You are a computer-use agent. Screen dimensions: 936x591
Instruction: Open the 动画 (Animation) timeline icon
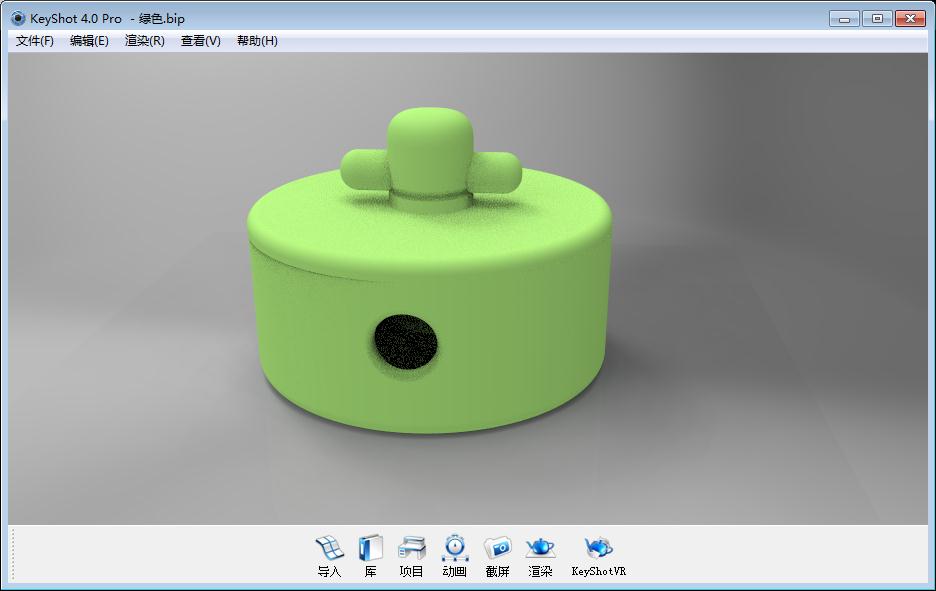click(x=455, y=556)
